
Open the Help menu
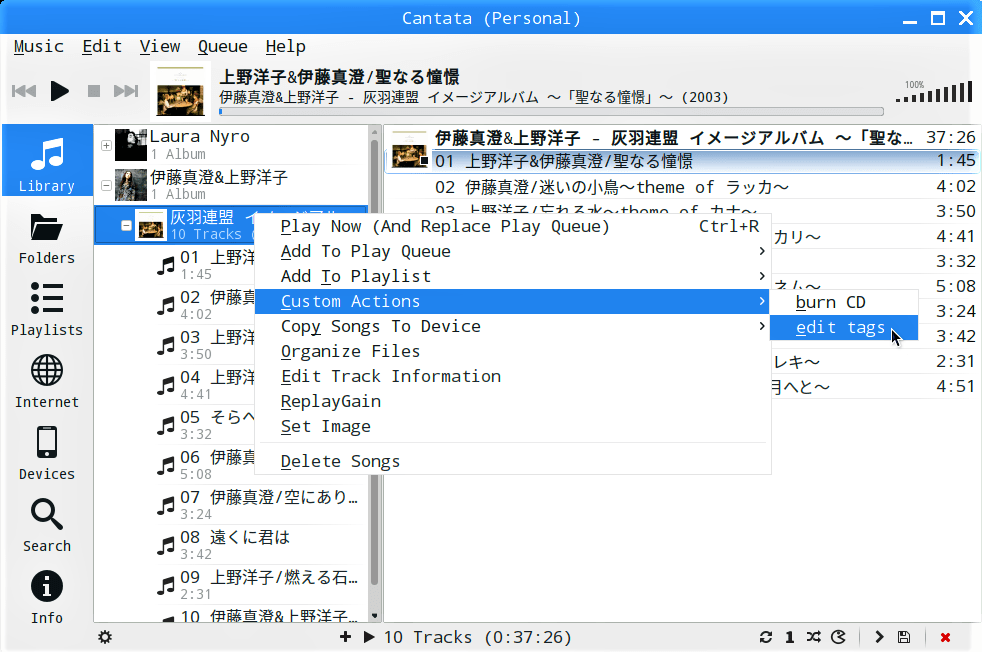point(286,46)
